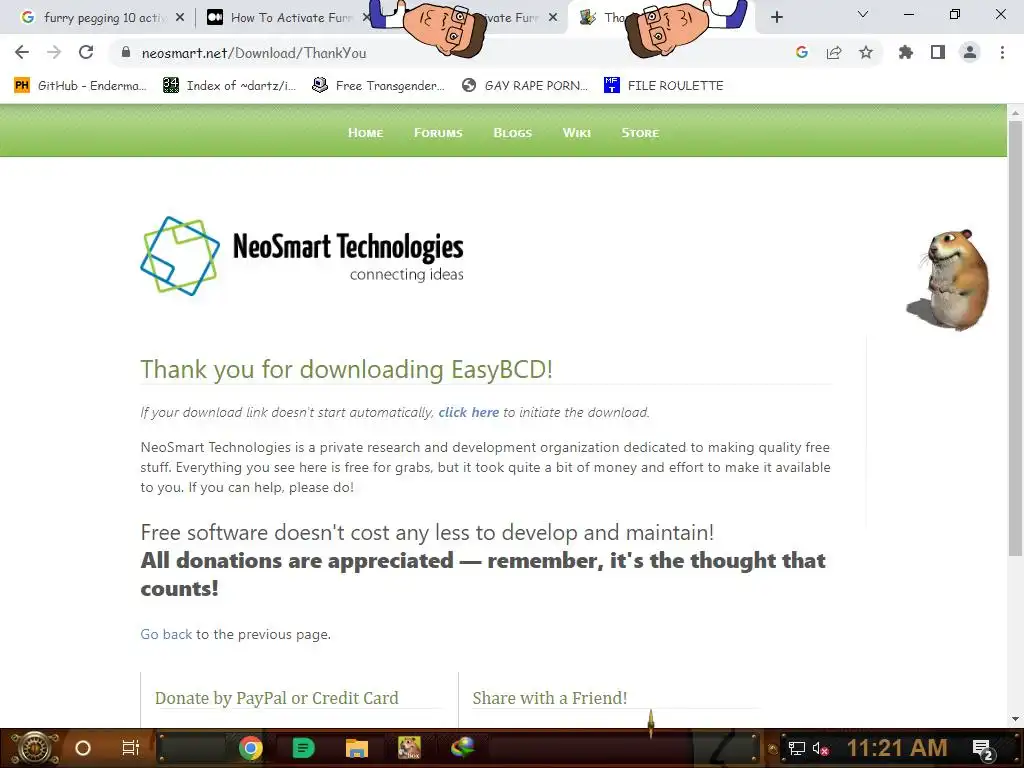Click the 'Share with a Friend!' heading
The height and width of the screenshot is (768, 1024).
coord(549,698)
